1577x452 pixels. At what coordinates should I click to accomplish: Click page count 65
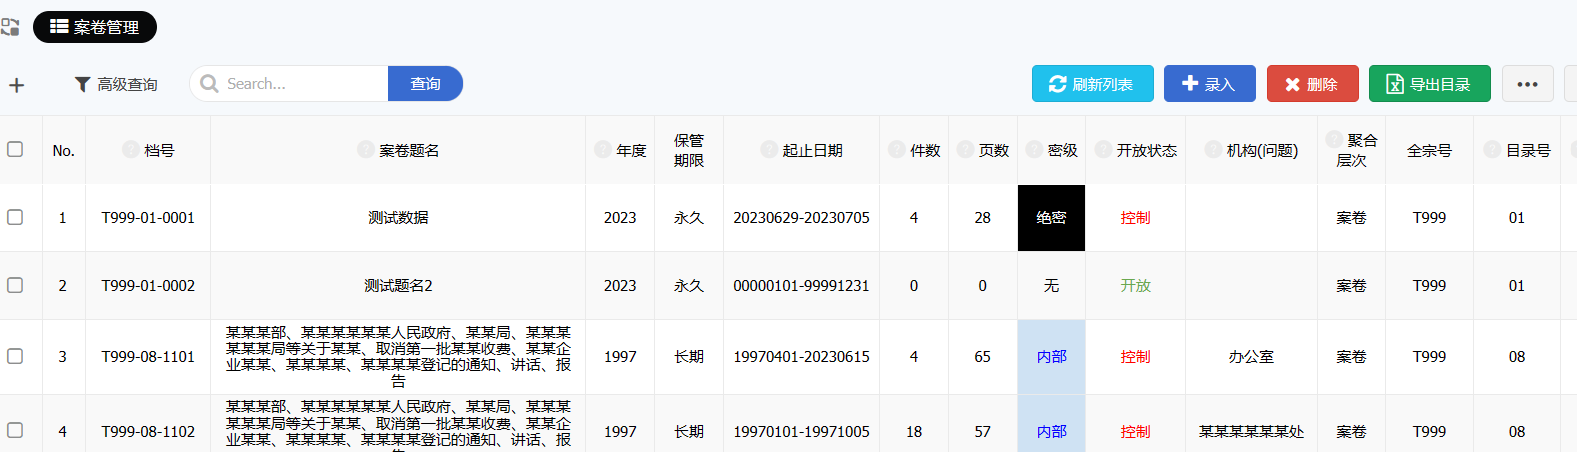coord(982,356)
